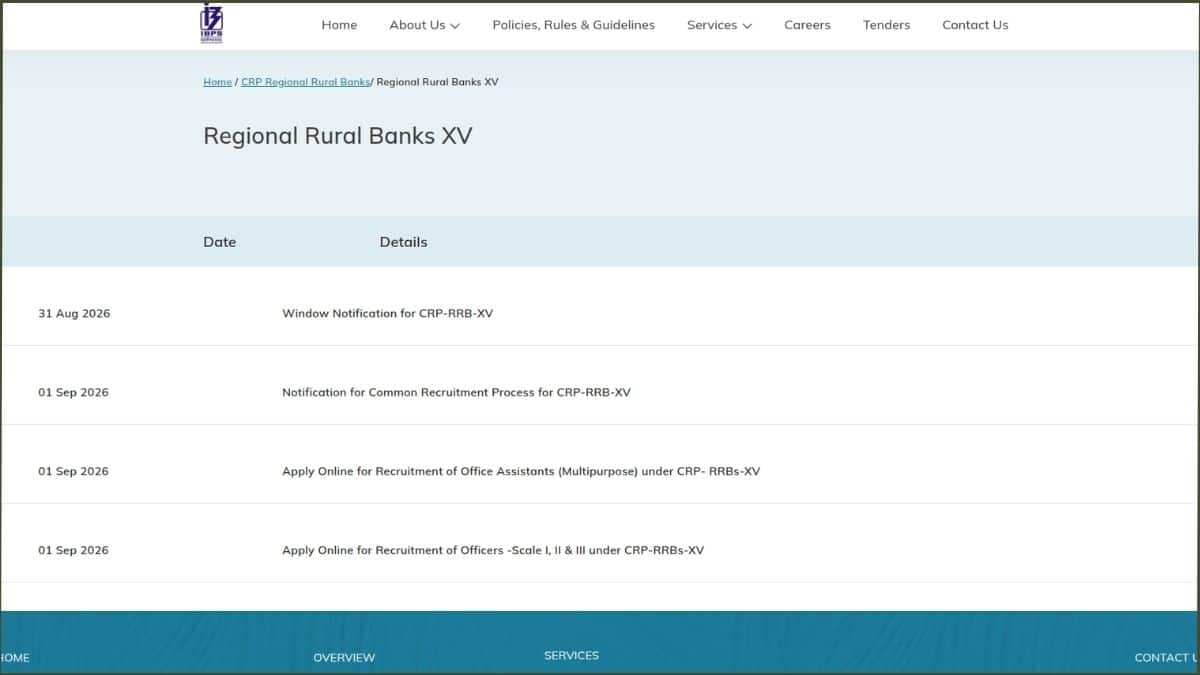
Task: Open Notification for Common Recruitment Process link
Action: pyautogui.click(x=456, y=393)
